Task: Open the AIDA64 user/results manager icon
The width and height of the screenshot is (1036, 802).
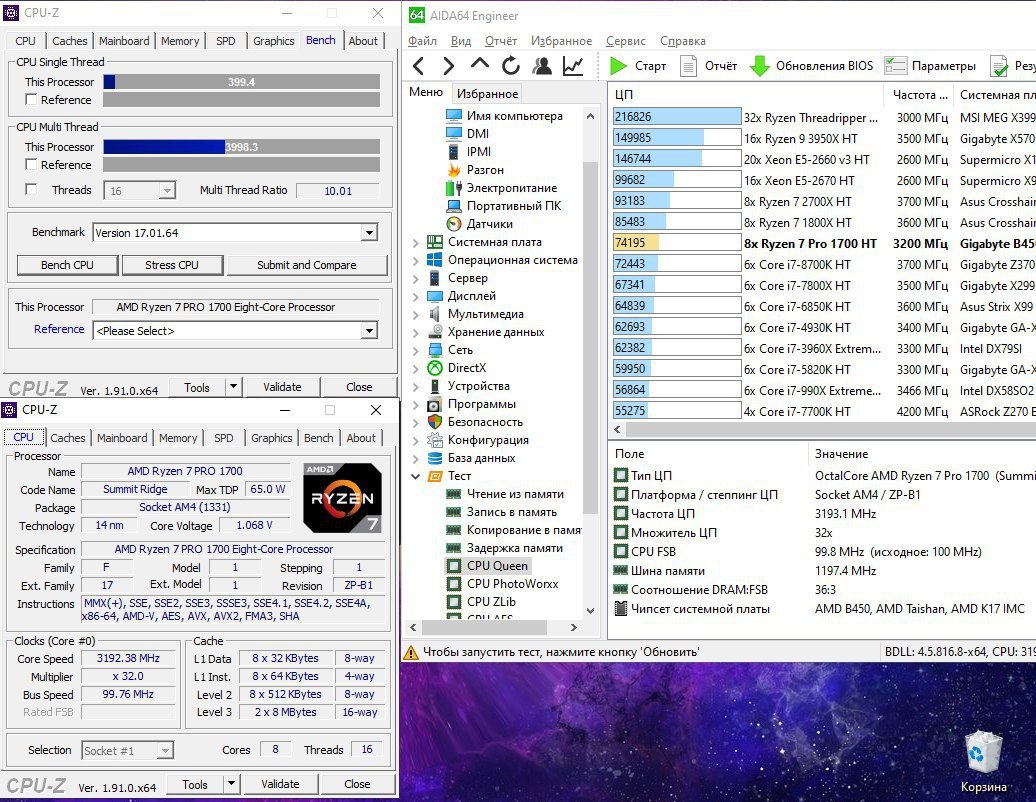Action: click(542, 65)
